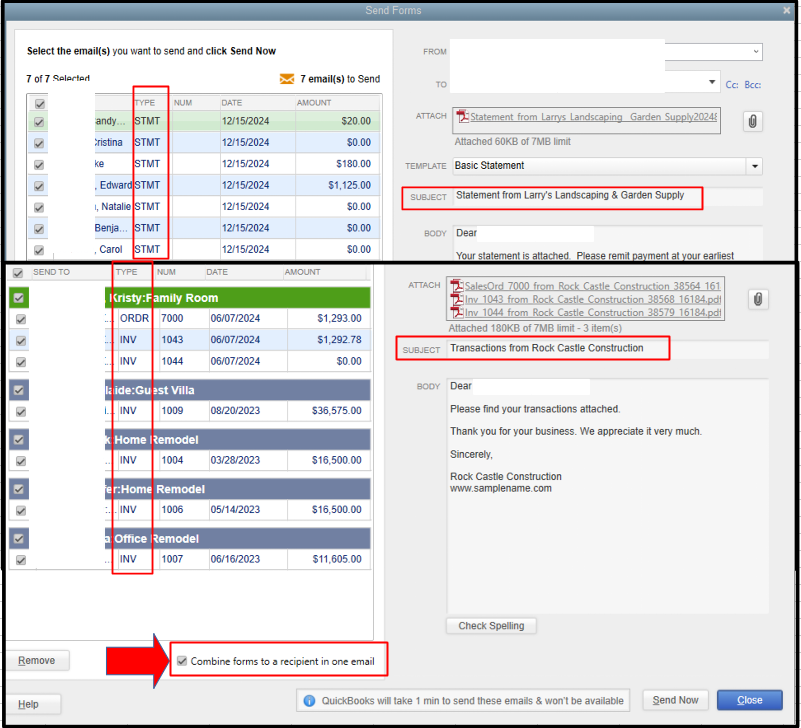
Task: Uncheck the $180.00 statement row checkbox
Action: pos(39,165)
